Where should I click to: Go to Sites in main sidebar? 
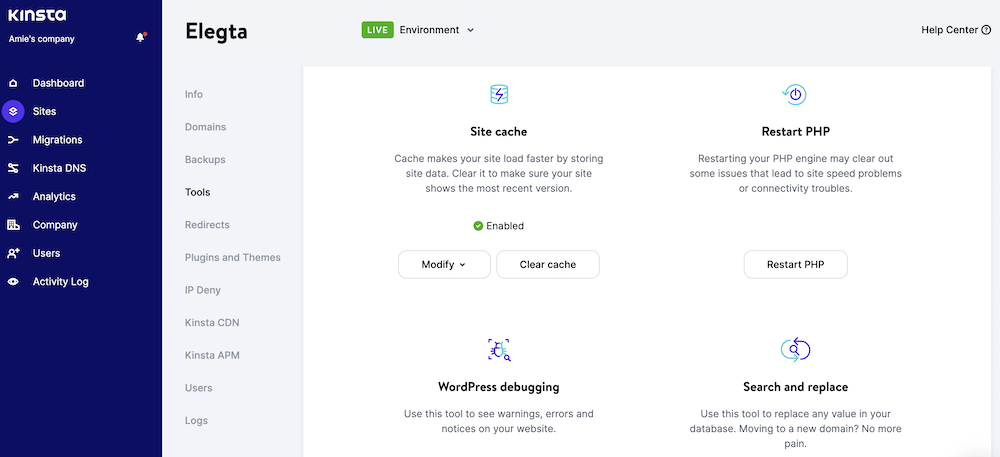[x=45, y=111]
